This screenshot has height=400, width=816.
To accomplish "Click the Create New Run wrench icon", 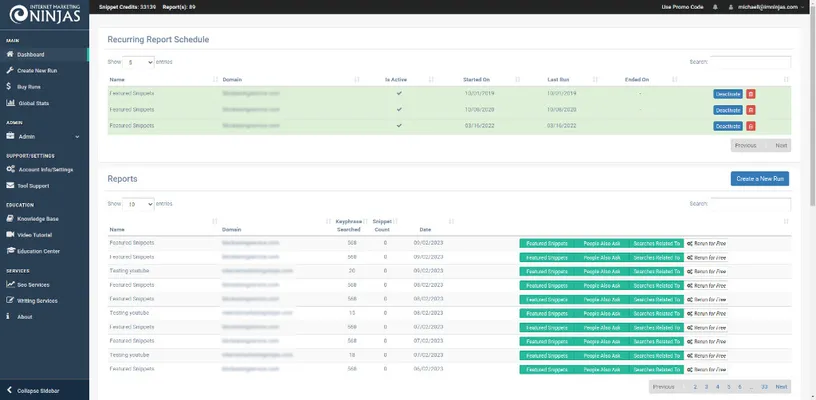I will [x=9, y=71].
